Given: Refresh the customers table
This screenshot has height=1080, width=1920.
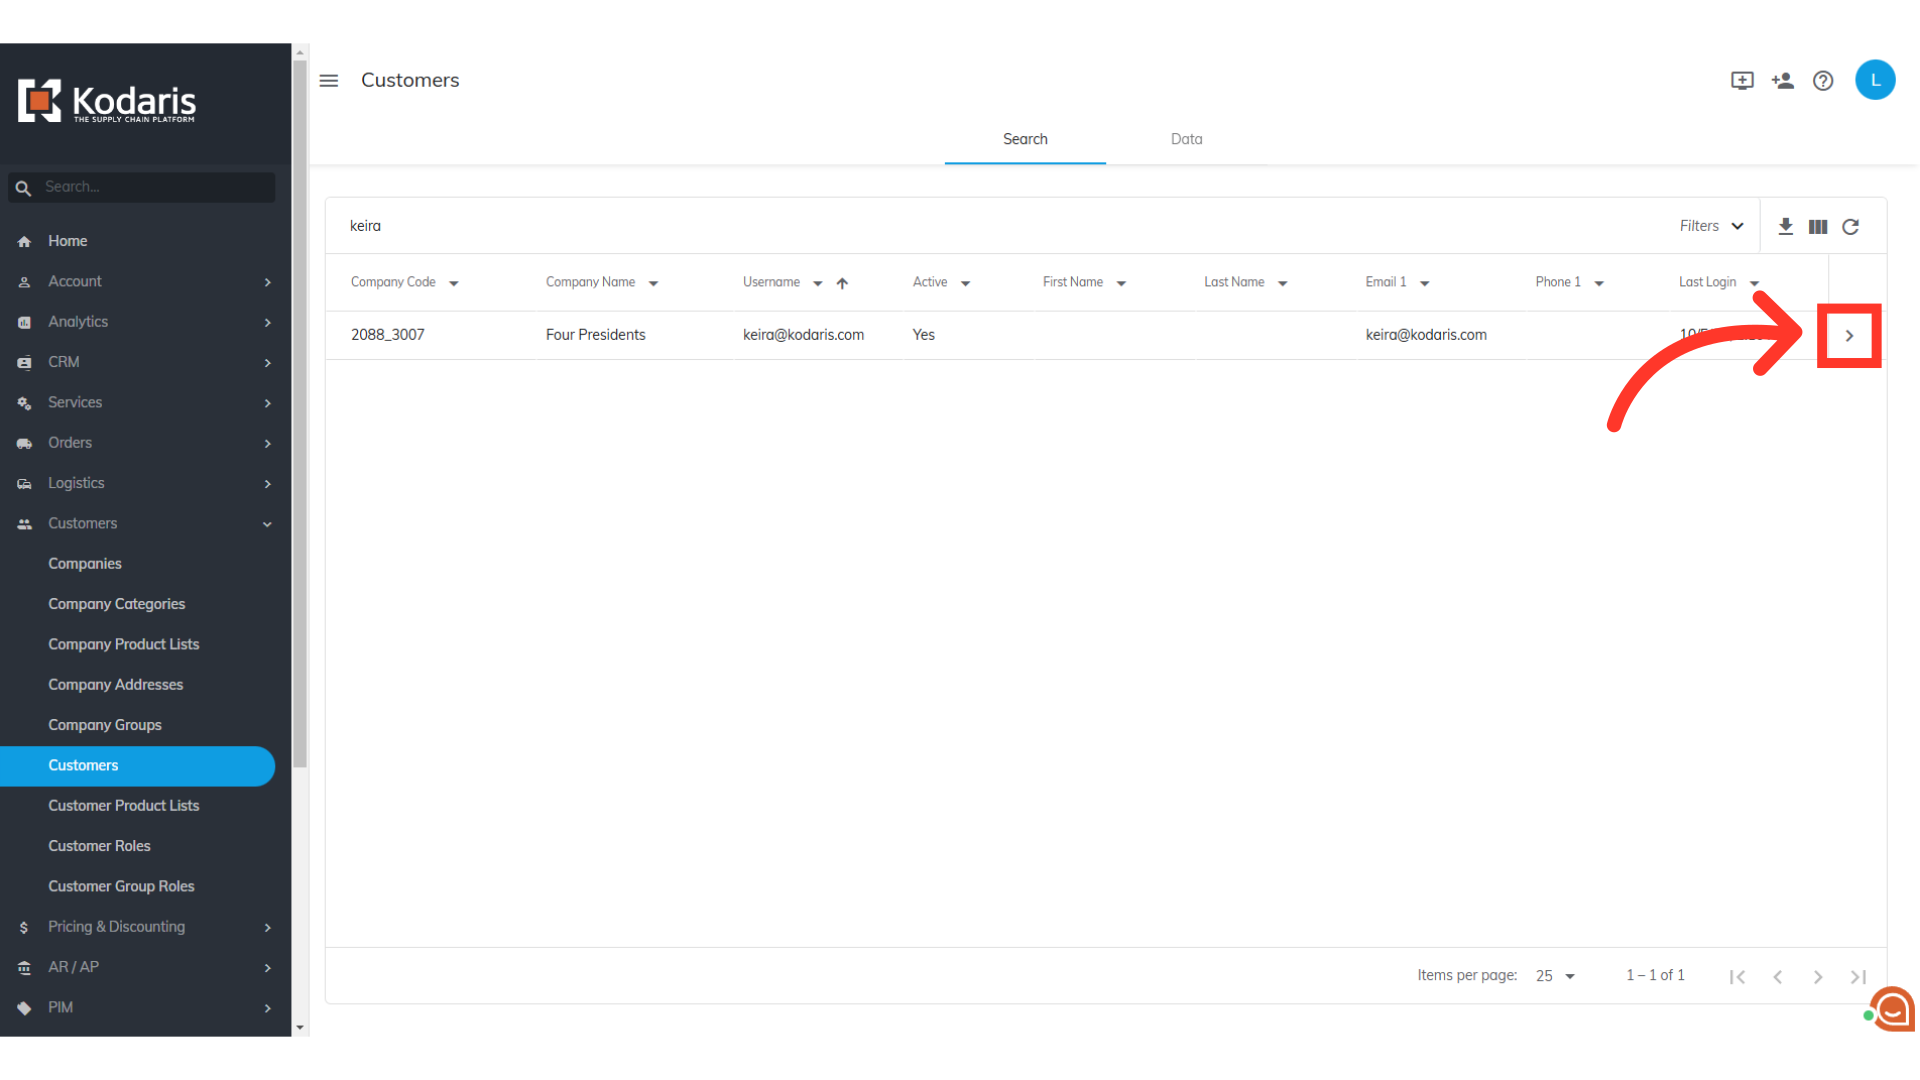Looking at the screenshot, I should click(1851, 227).
